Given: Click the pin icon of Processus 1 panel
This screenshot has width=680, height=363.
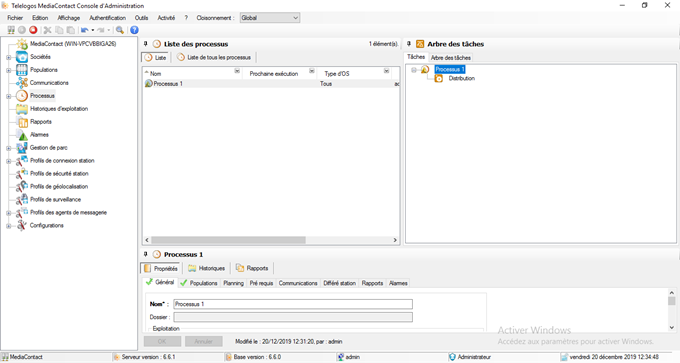Looking at the screenshot, I should pyautogui.click(x=146, y=254).
